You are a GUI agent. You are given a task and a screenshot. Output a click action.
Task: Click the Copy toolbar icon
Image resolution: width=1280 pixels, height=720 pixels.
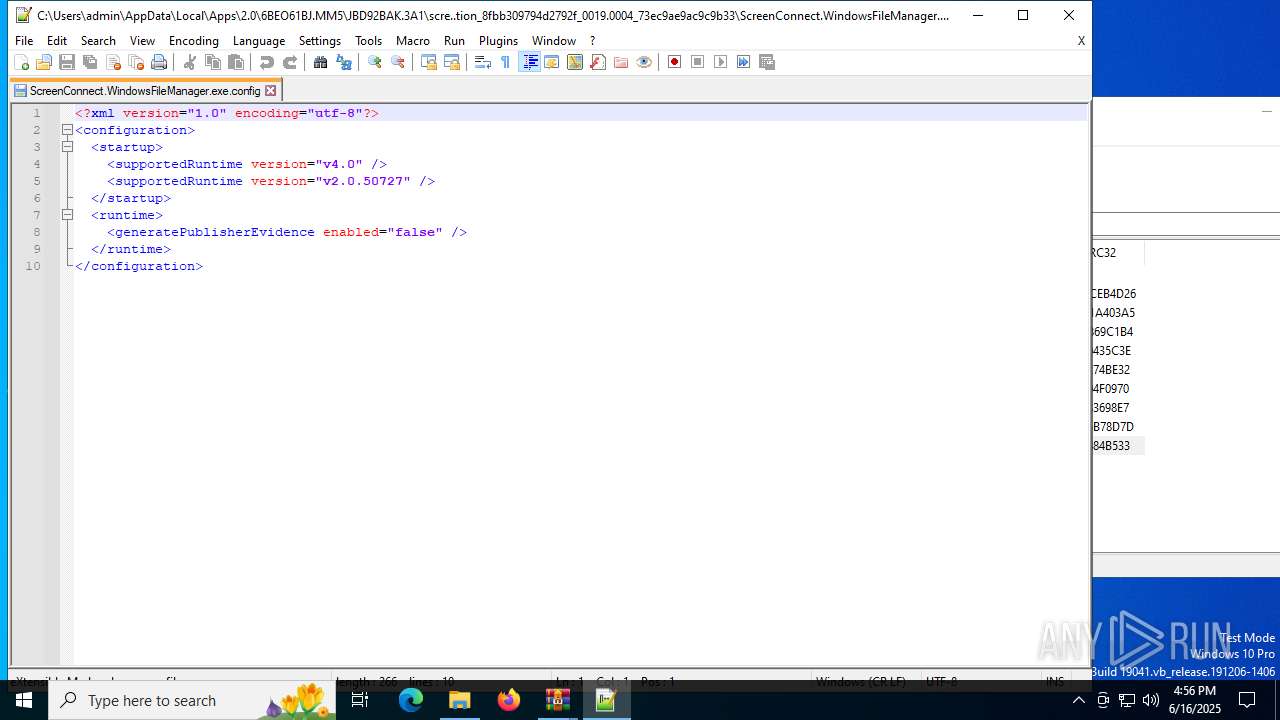213,62
